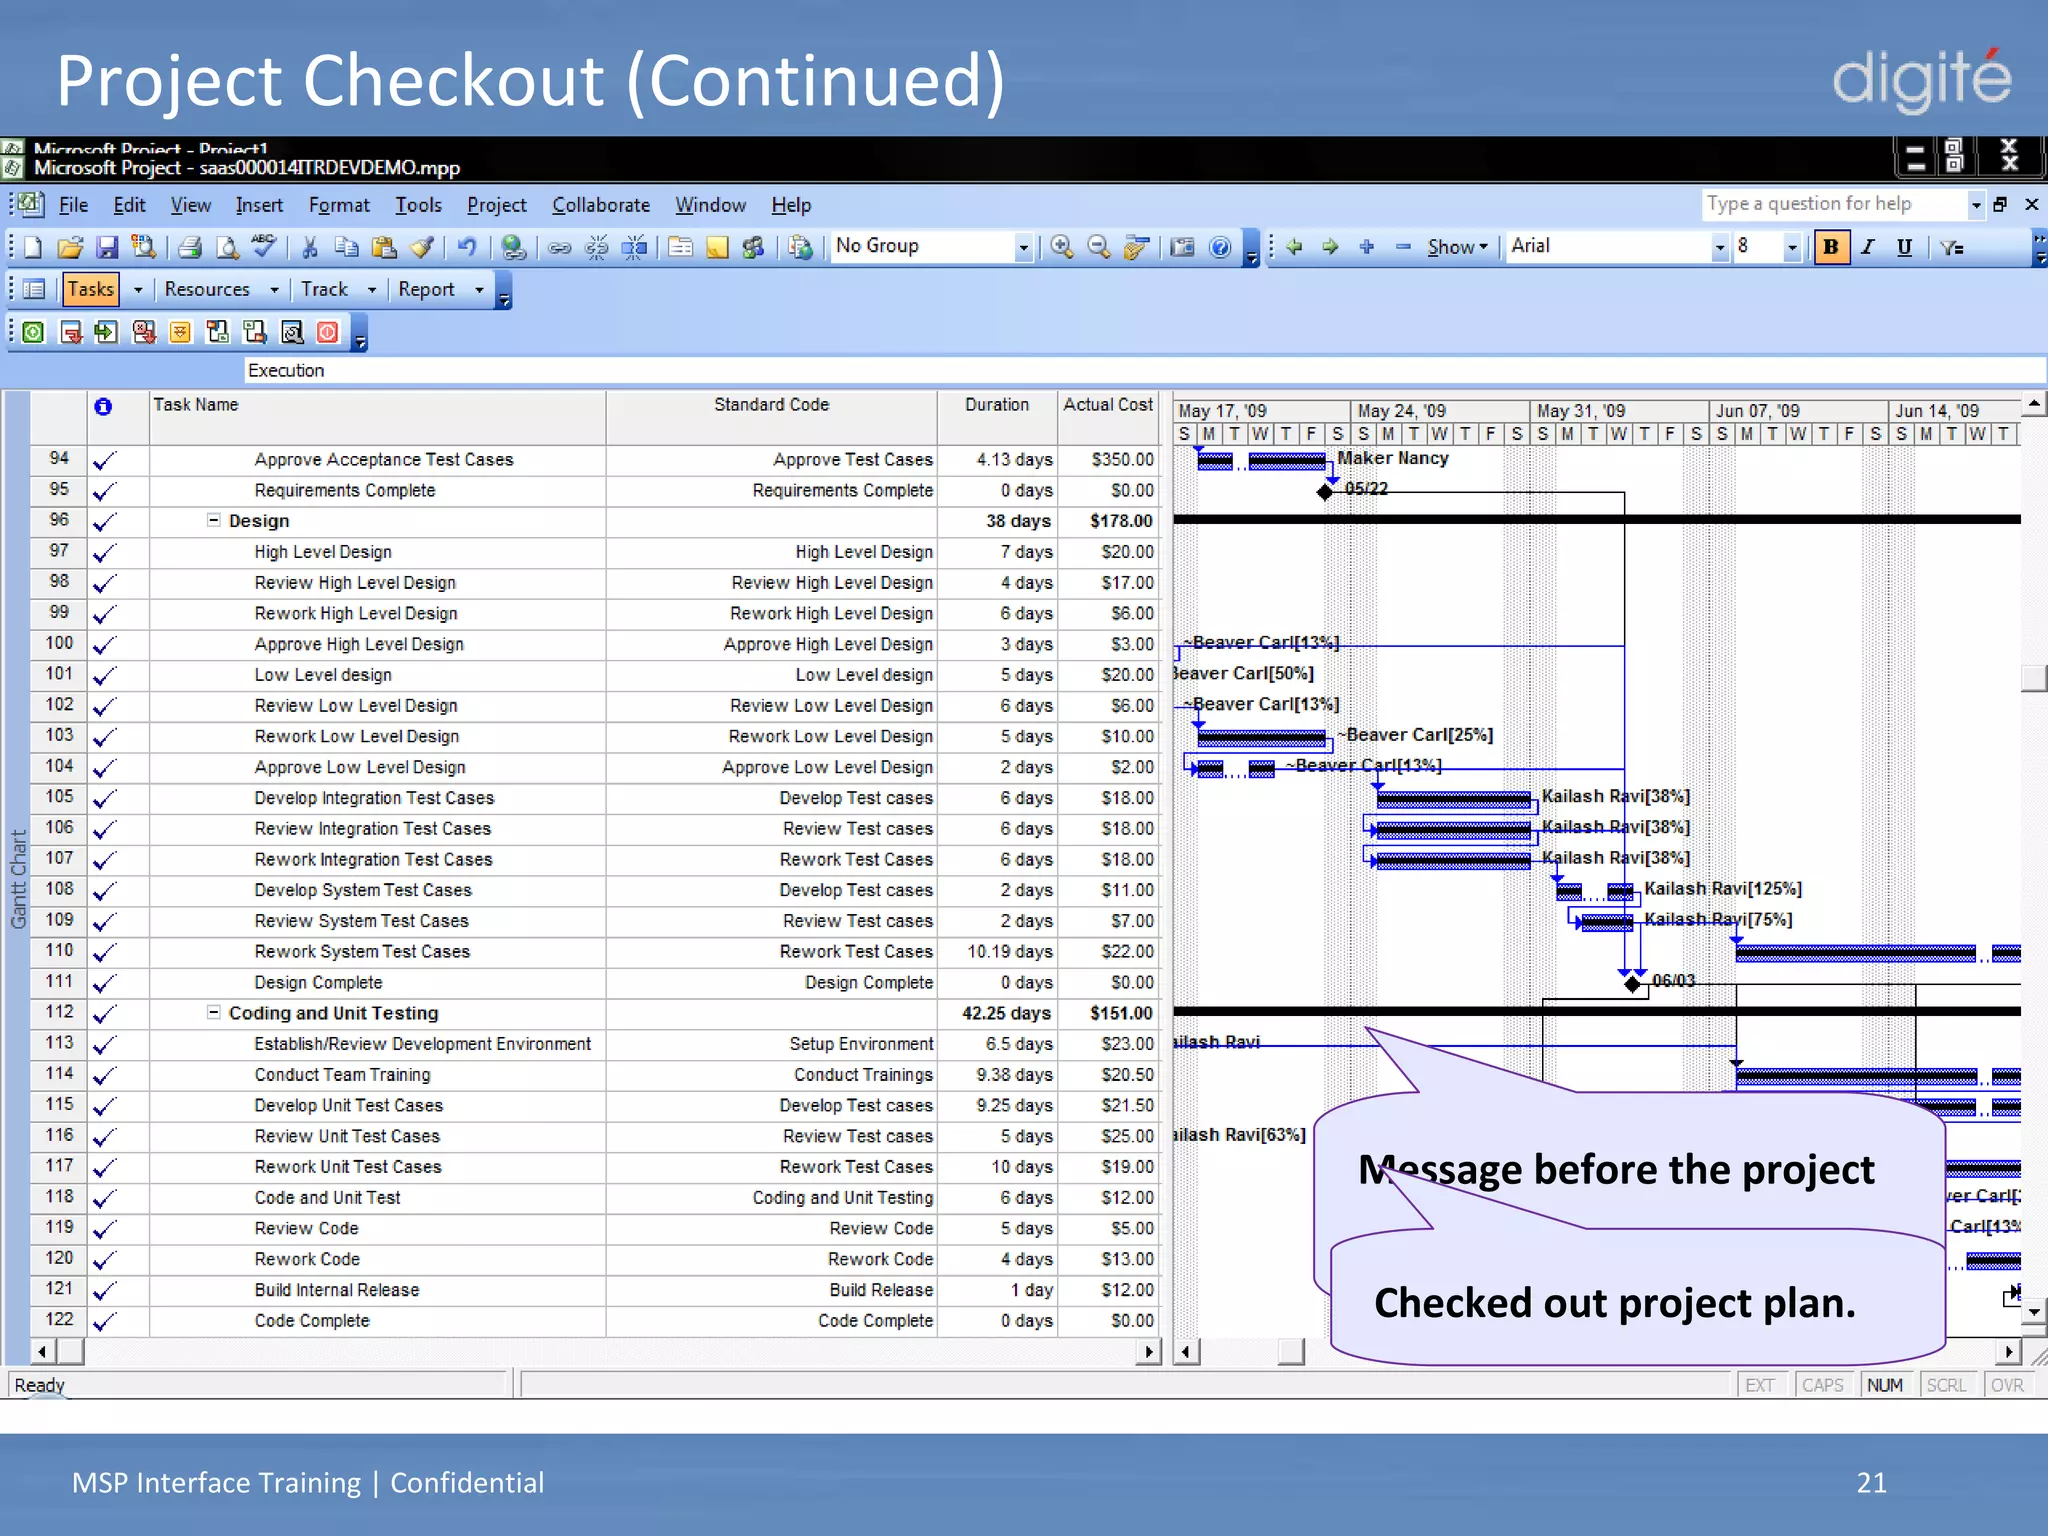Screen dimensions: 2048x1536
Task: Click the Zoom Out magnifier icon
Action: 1099,247
